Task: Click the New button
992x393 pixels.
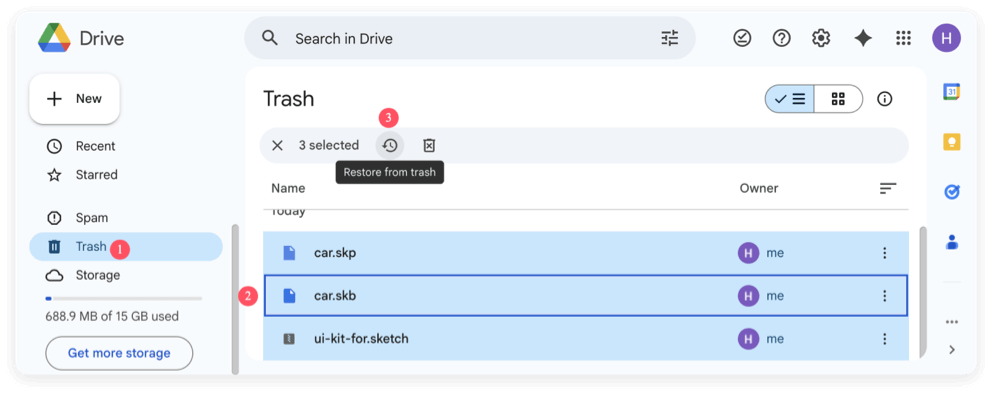Action: click(75, 99)
